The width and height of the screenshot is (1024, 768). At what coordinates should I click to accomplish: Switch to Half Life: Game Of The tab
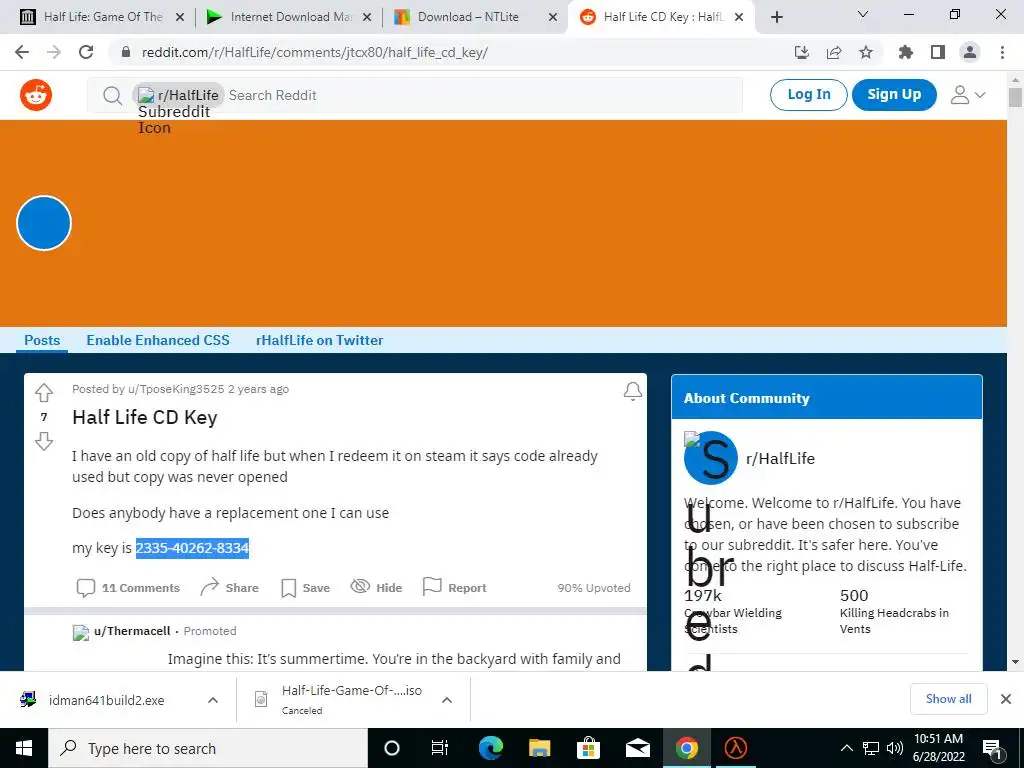[x=103, y=17]
